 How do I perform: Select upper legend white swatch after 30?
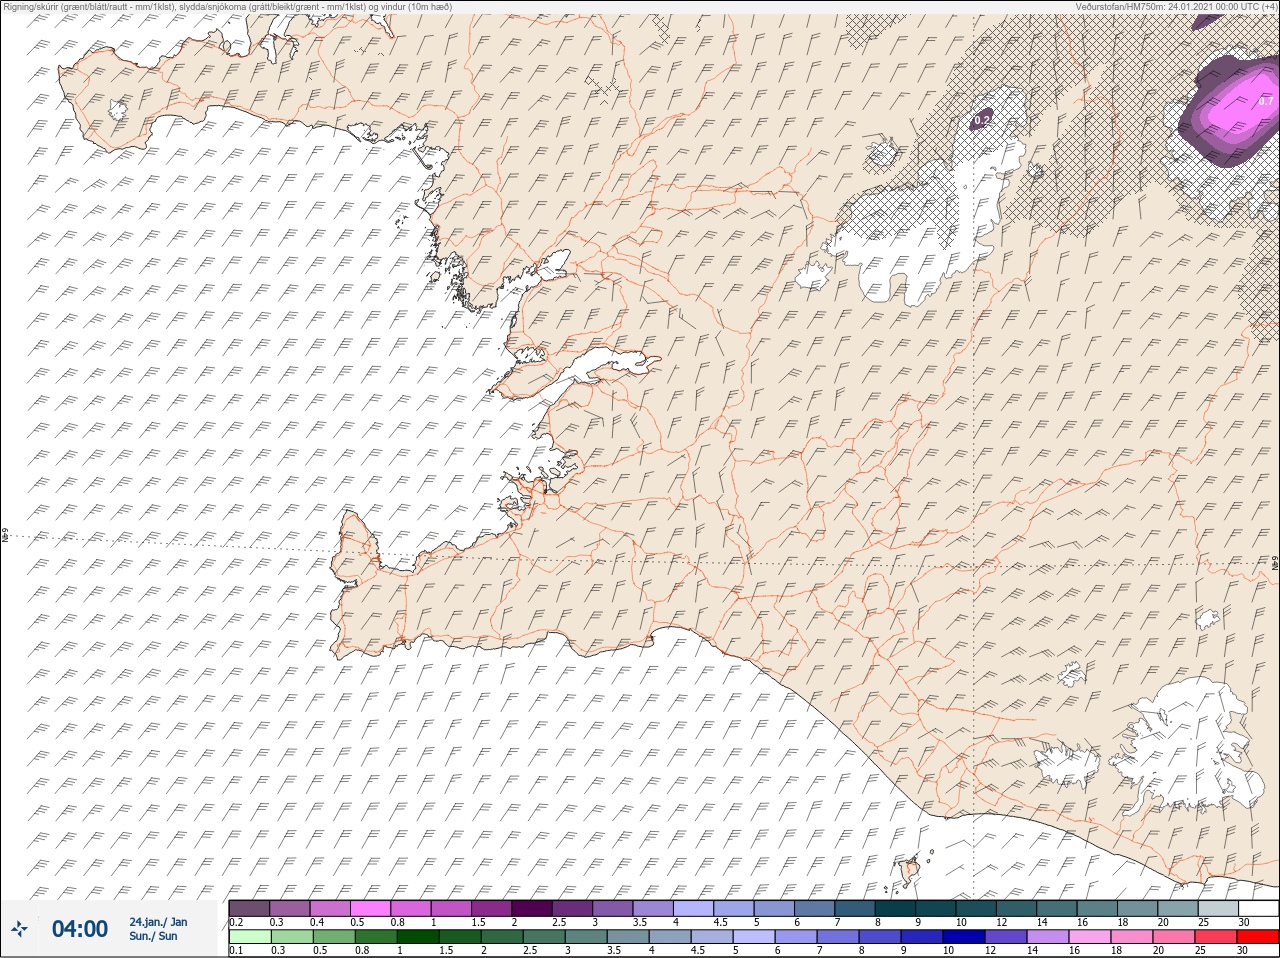click(1258, 908)
